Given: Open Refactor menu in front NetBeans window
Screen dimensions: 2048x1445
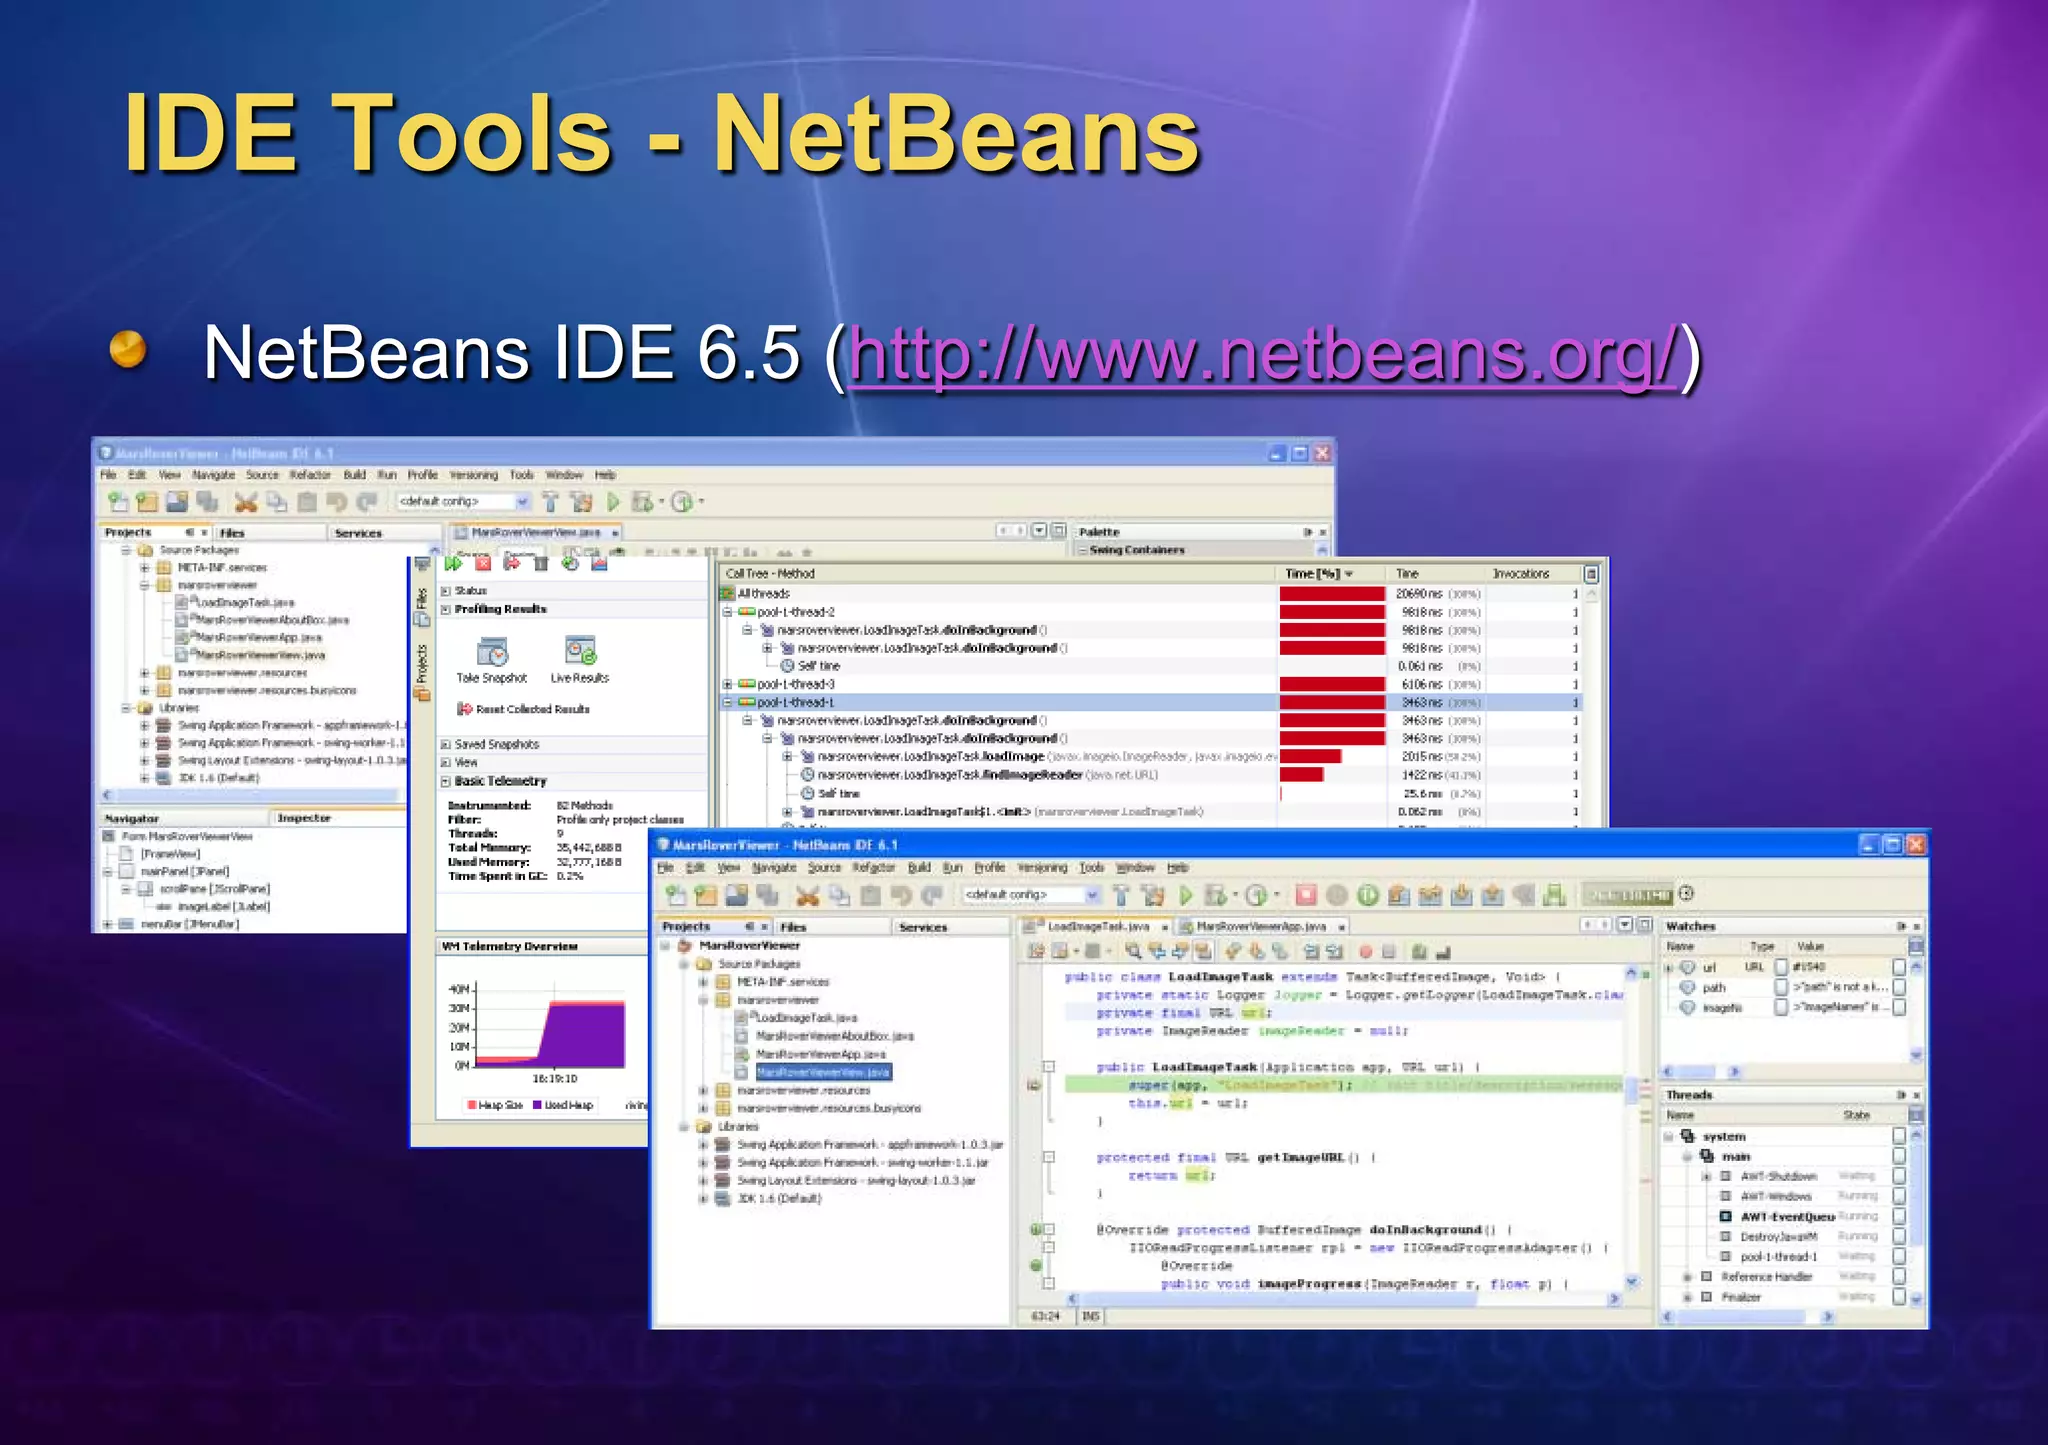Looking at the screenshot, I should pos(874,867).
